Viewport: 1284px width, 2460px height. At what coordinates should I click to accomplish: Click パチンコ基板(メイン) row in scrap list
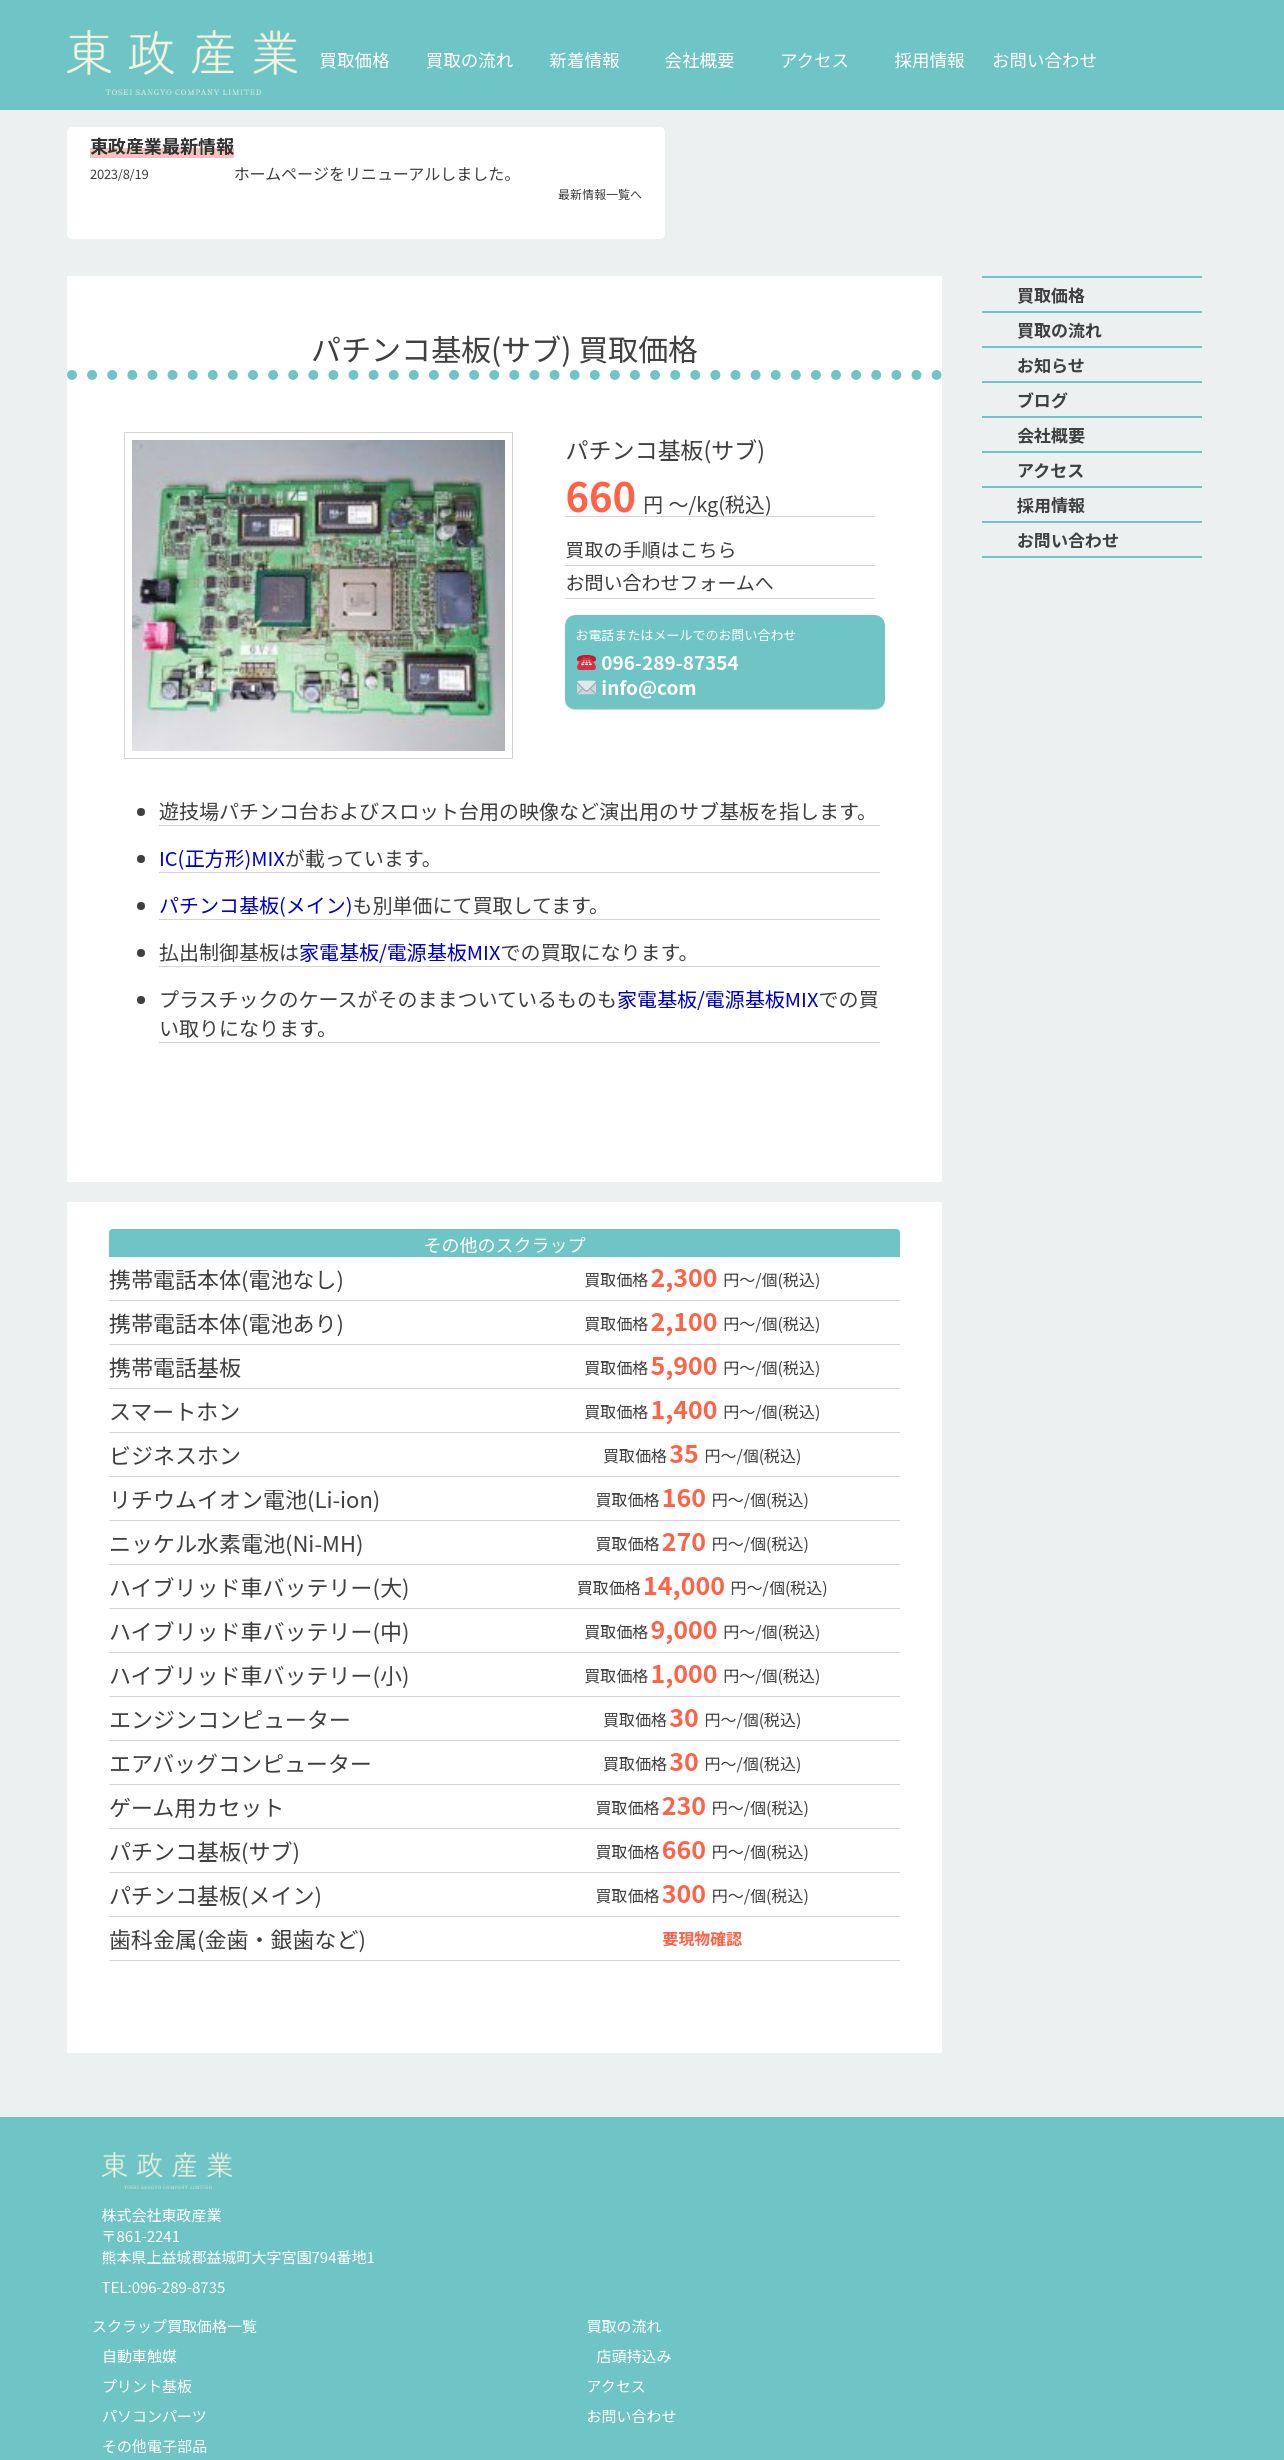coord(504,1896)
